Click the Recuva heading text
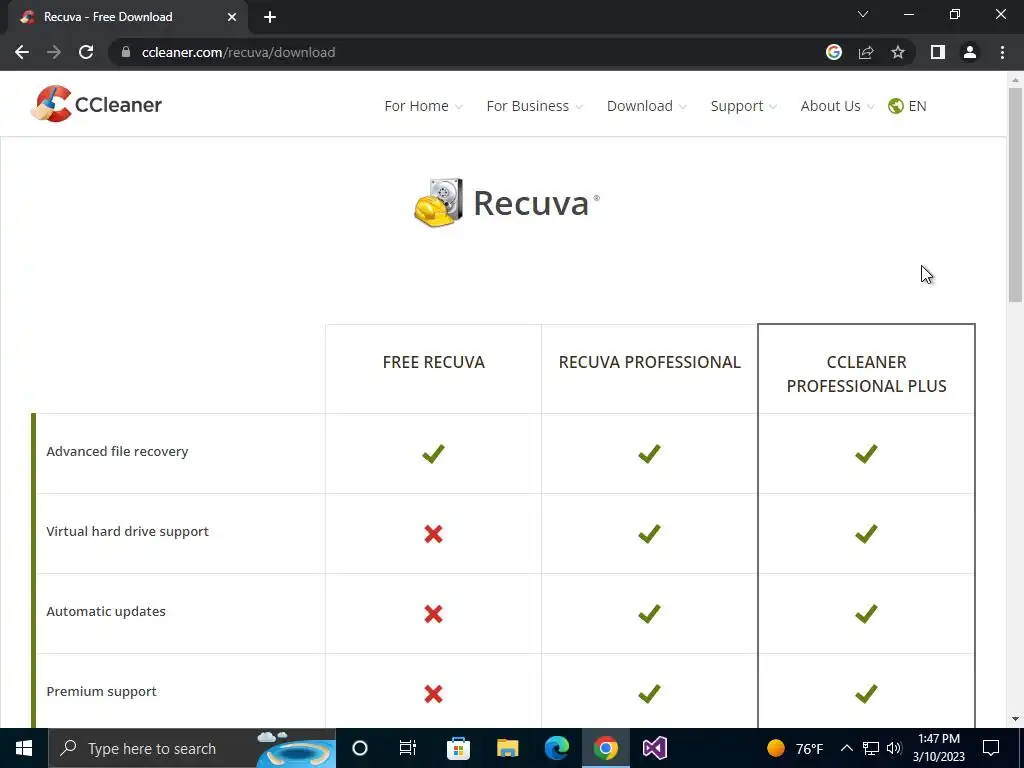Image resolution: width=1024 pixels, height=768 pixels. coord(531,203)
